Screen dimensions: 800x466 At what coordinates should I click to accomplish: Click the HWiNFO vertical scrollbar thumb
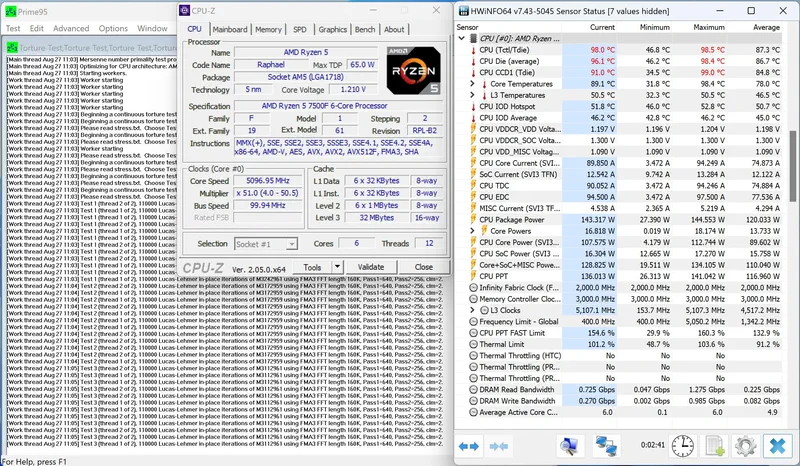click(x=793, y=166)
